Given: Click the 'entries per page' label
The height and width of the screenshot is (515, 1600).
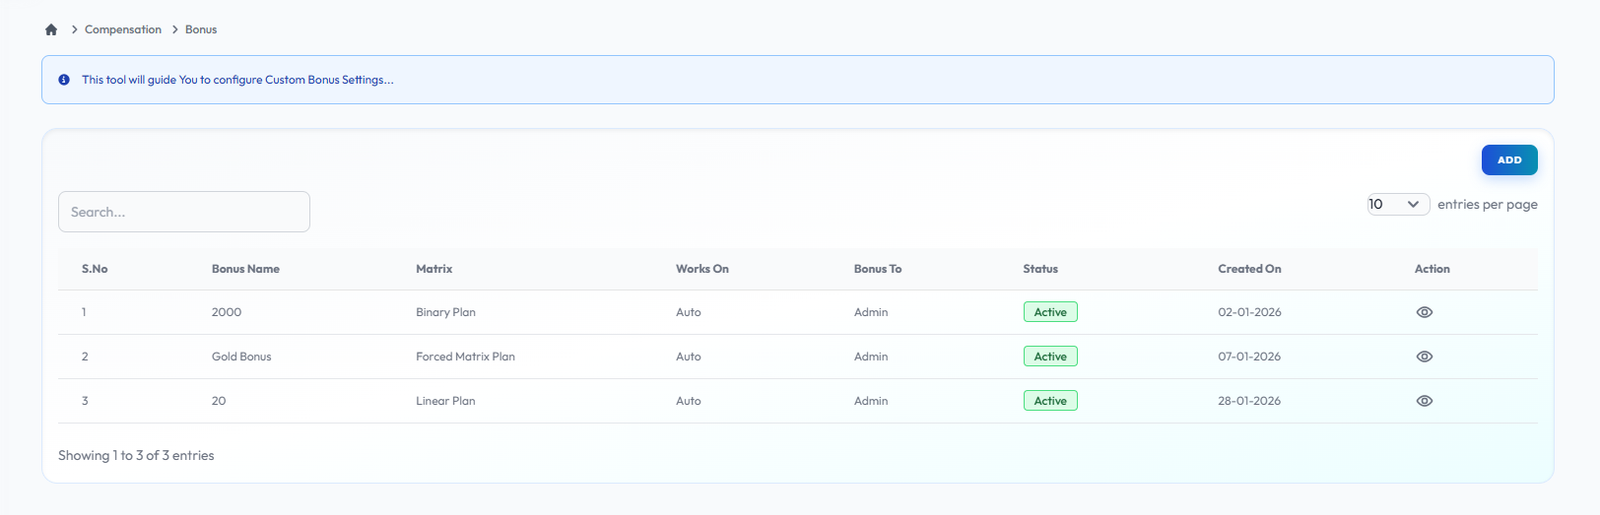Looking at the screenshot, I should coord(1487,204).
